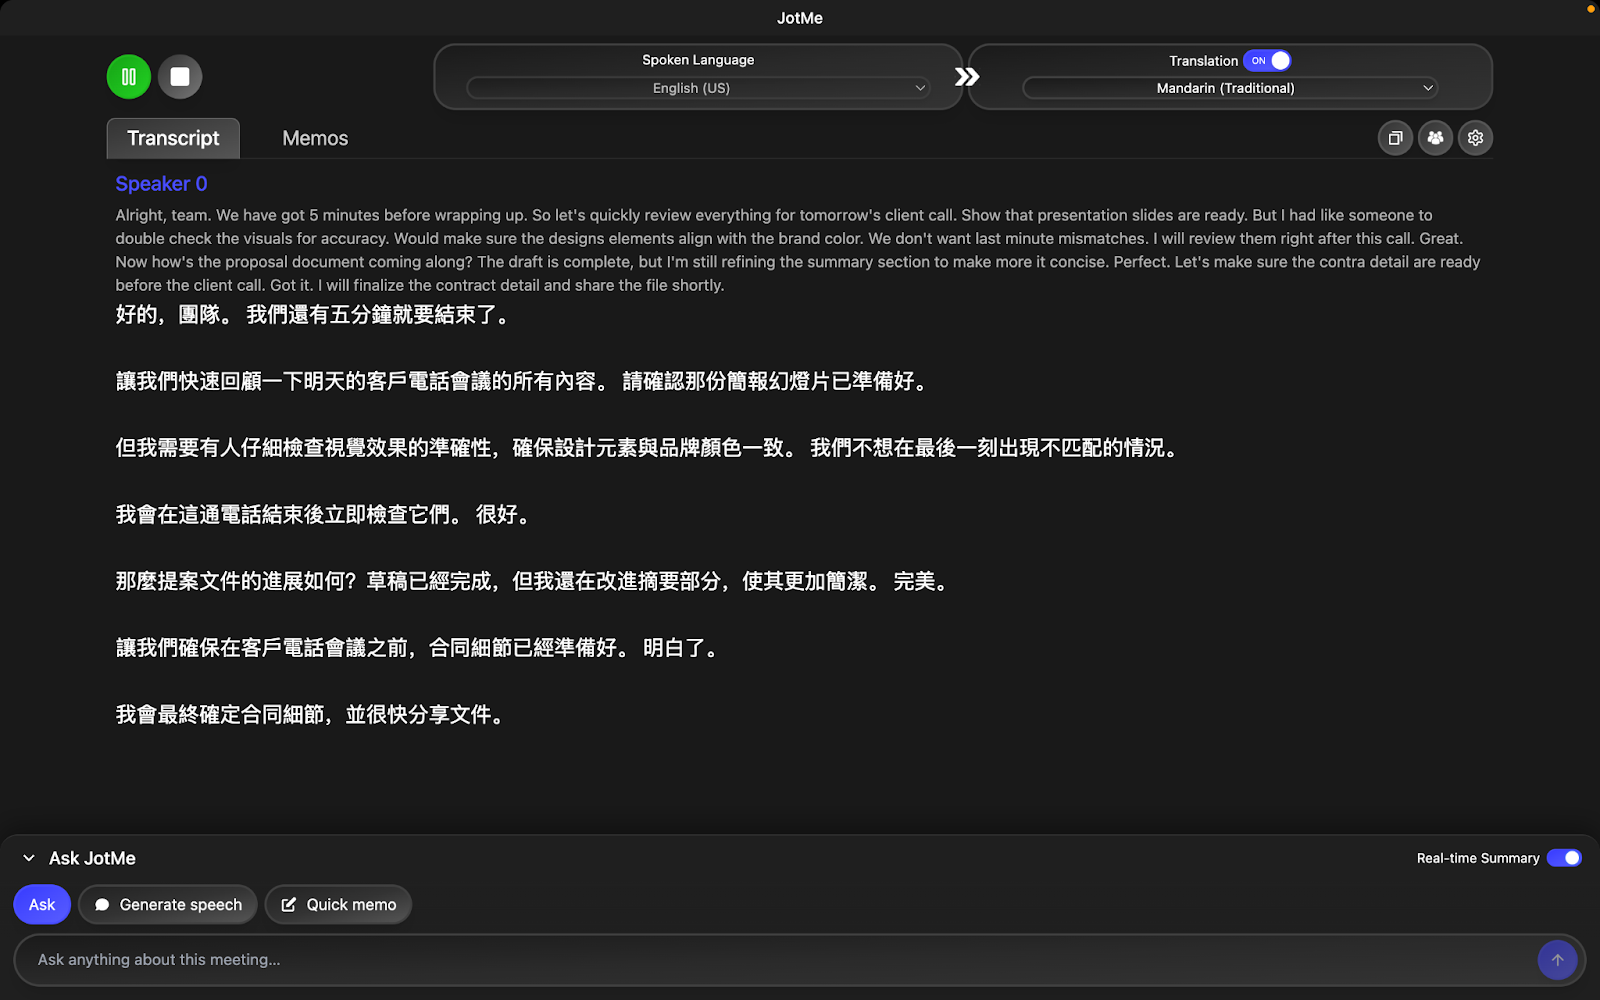Screen dimensions: 1600x1000
Task: Select the pencil icon on Quick memo
Action: pyautogui.click(x=289, y=904)
